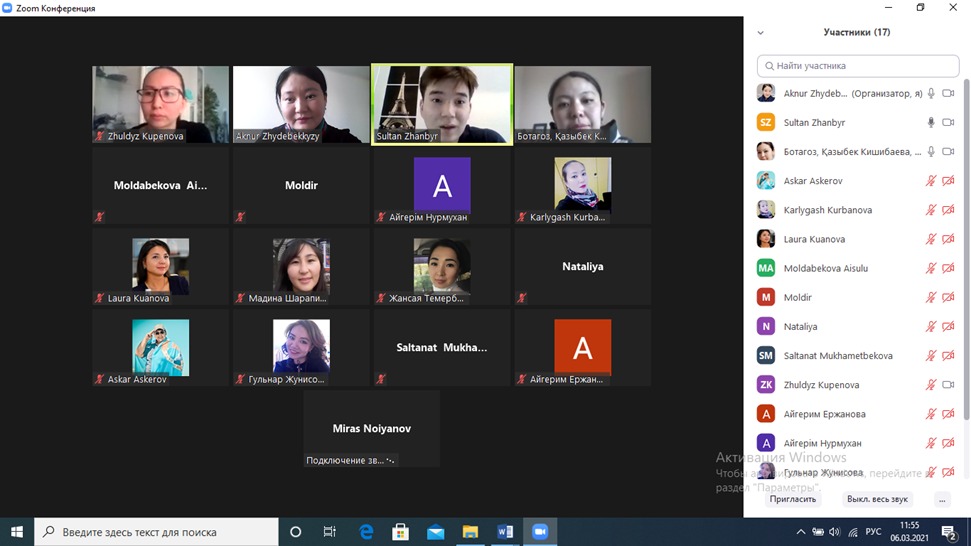Open the Windows notification center icon

950,532
